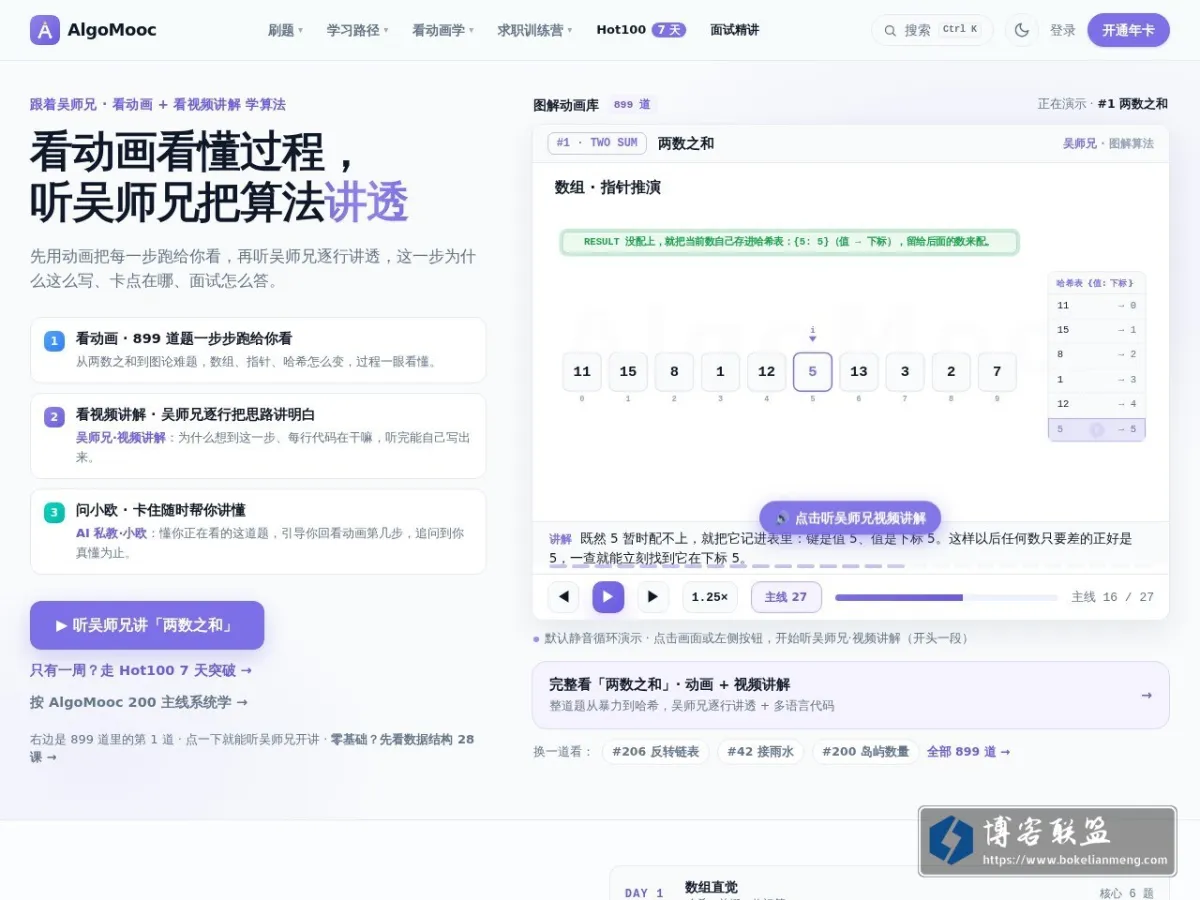The width and height of the screenshot is (1200, 900).
Task: Change the 1.25× playback speed
Action: pyautogui.click(x=710, y=597)
